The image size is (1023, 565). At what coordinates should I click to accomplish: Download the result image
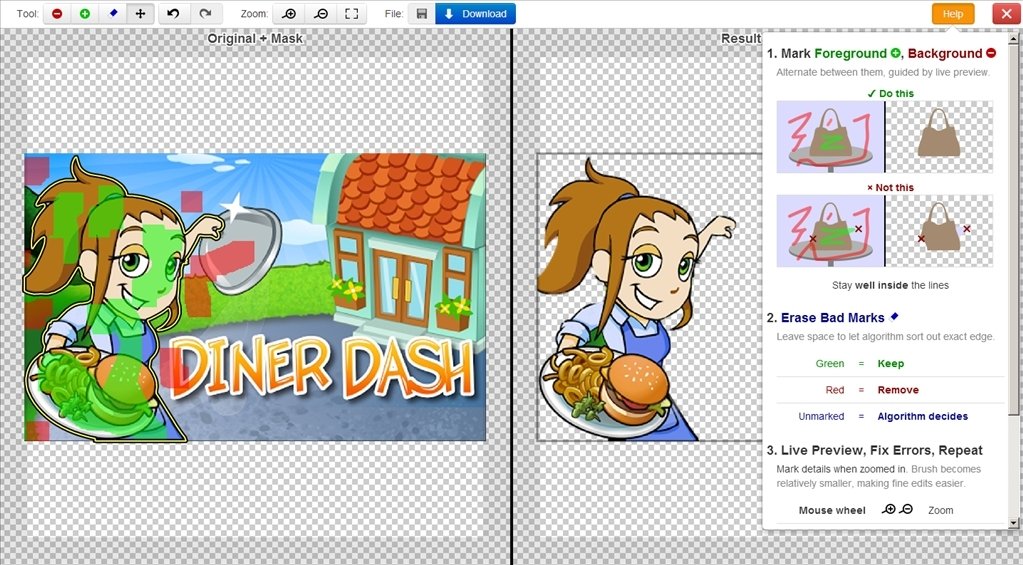click(476, 14)
